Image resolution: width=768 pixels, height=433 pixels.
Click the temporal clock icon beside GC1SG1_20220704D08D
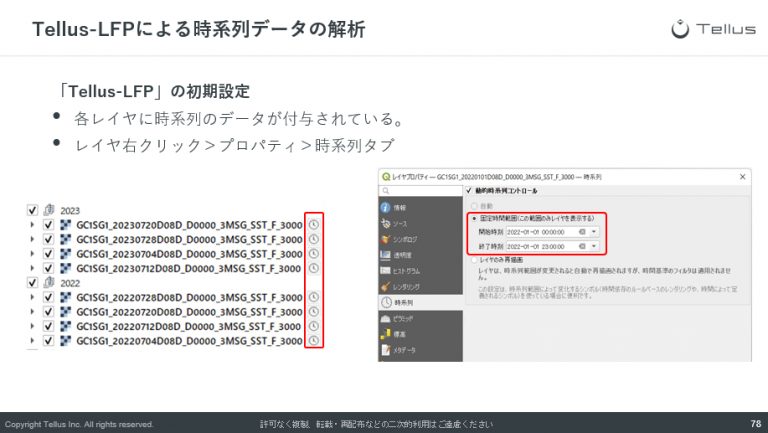click(314, 340)
